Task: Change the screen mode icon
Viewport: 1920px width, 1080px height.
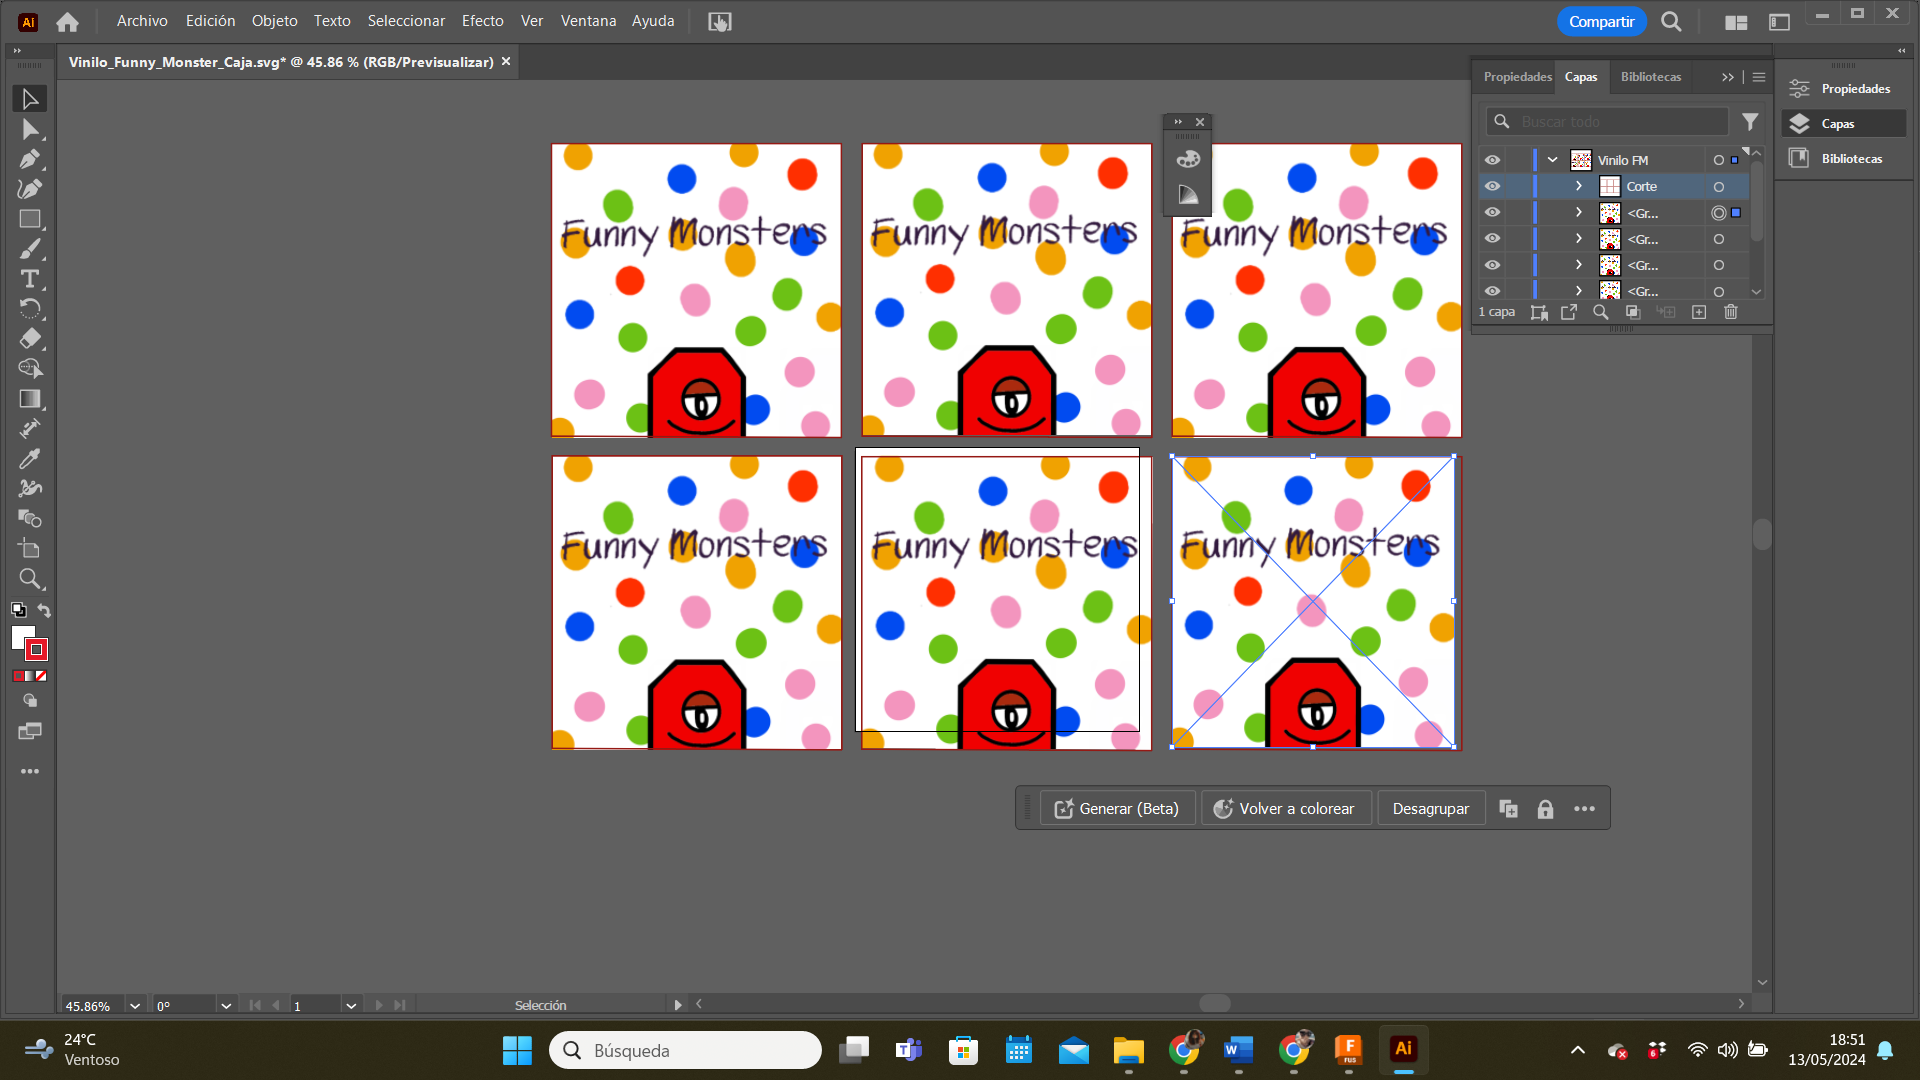Action: pos(30,731)
